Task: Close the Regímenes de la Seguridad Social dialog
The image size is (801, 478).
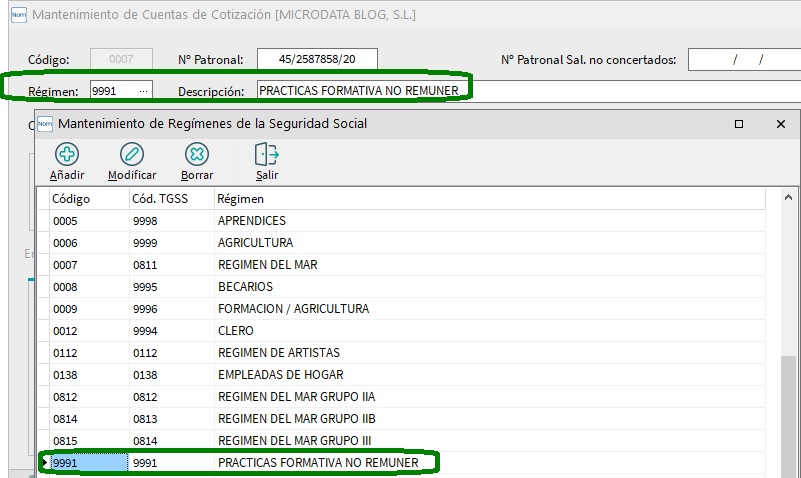Action: [781, 124]
